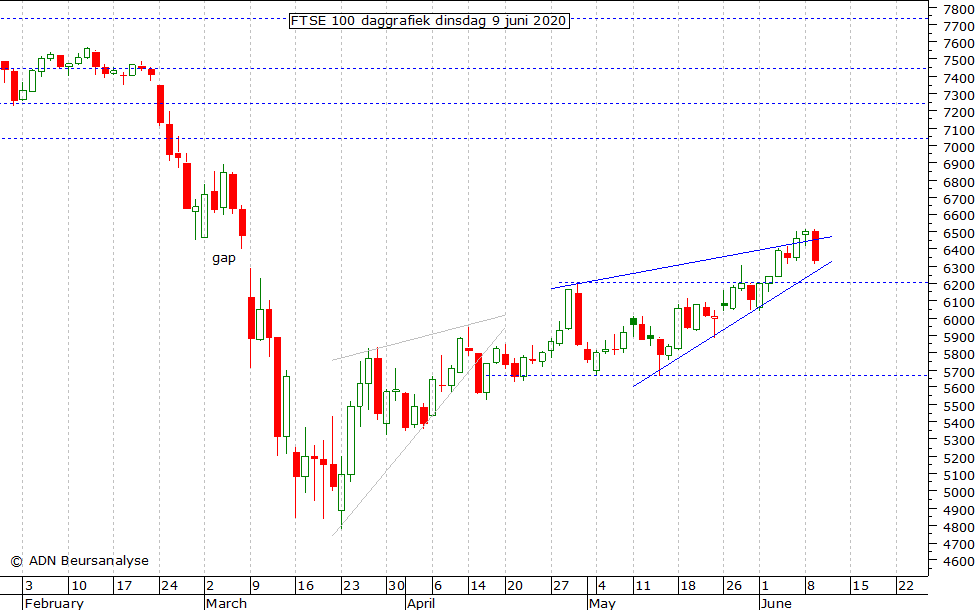
Task: Click date label 20 on time axis
Action: pyautogui.click(x=514, y=586)
